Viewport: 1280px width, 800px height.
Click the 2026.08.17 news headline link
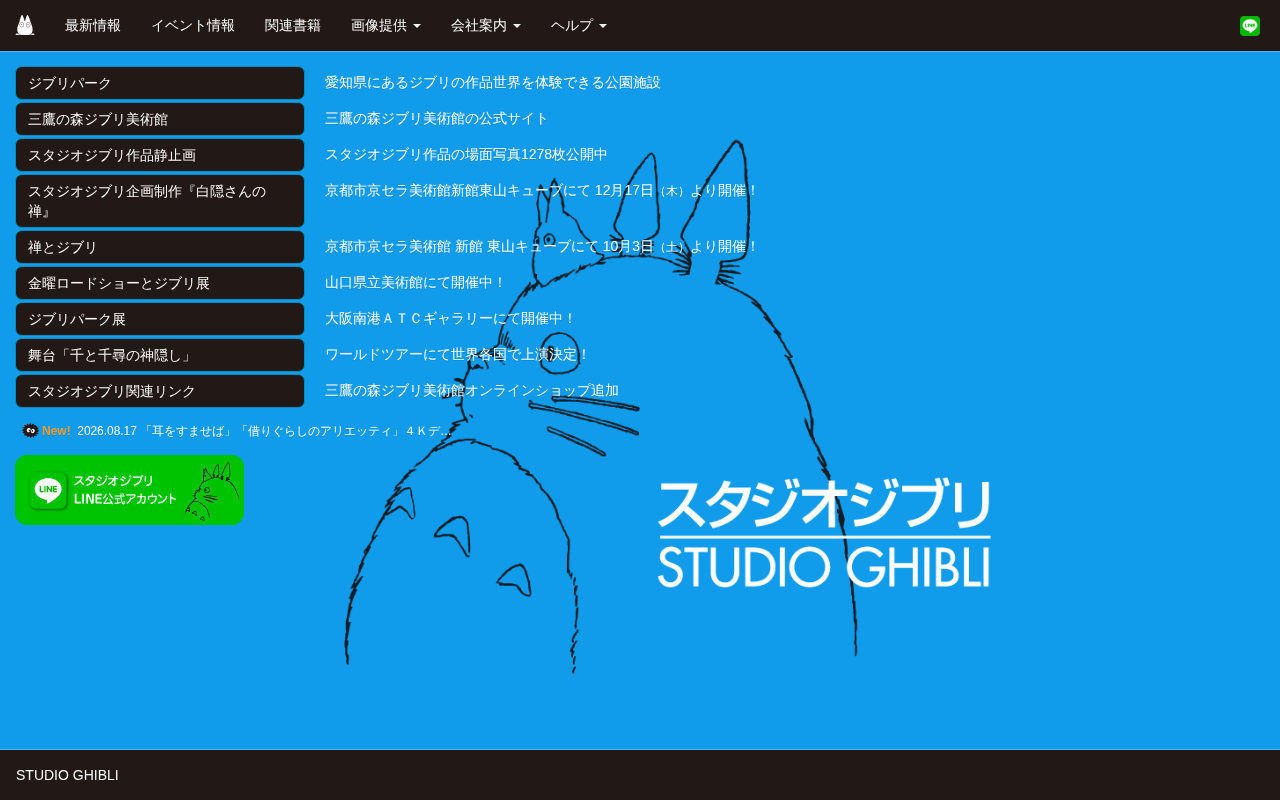point(264,431)
